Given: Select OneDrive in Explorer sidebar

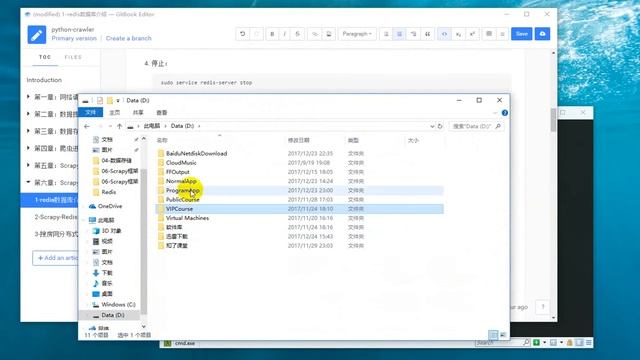Looking at the screenshot, I should pyautogui.click(x=110, y=206).
